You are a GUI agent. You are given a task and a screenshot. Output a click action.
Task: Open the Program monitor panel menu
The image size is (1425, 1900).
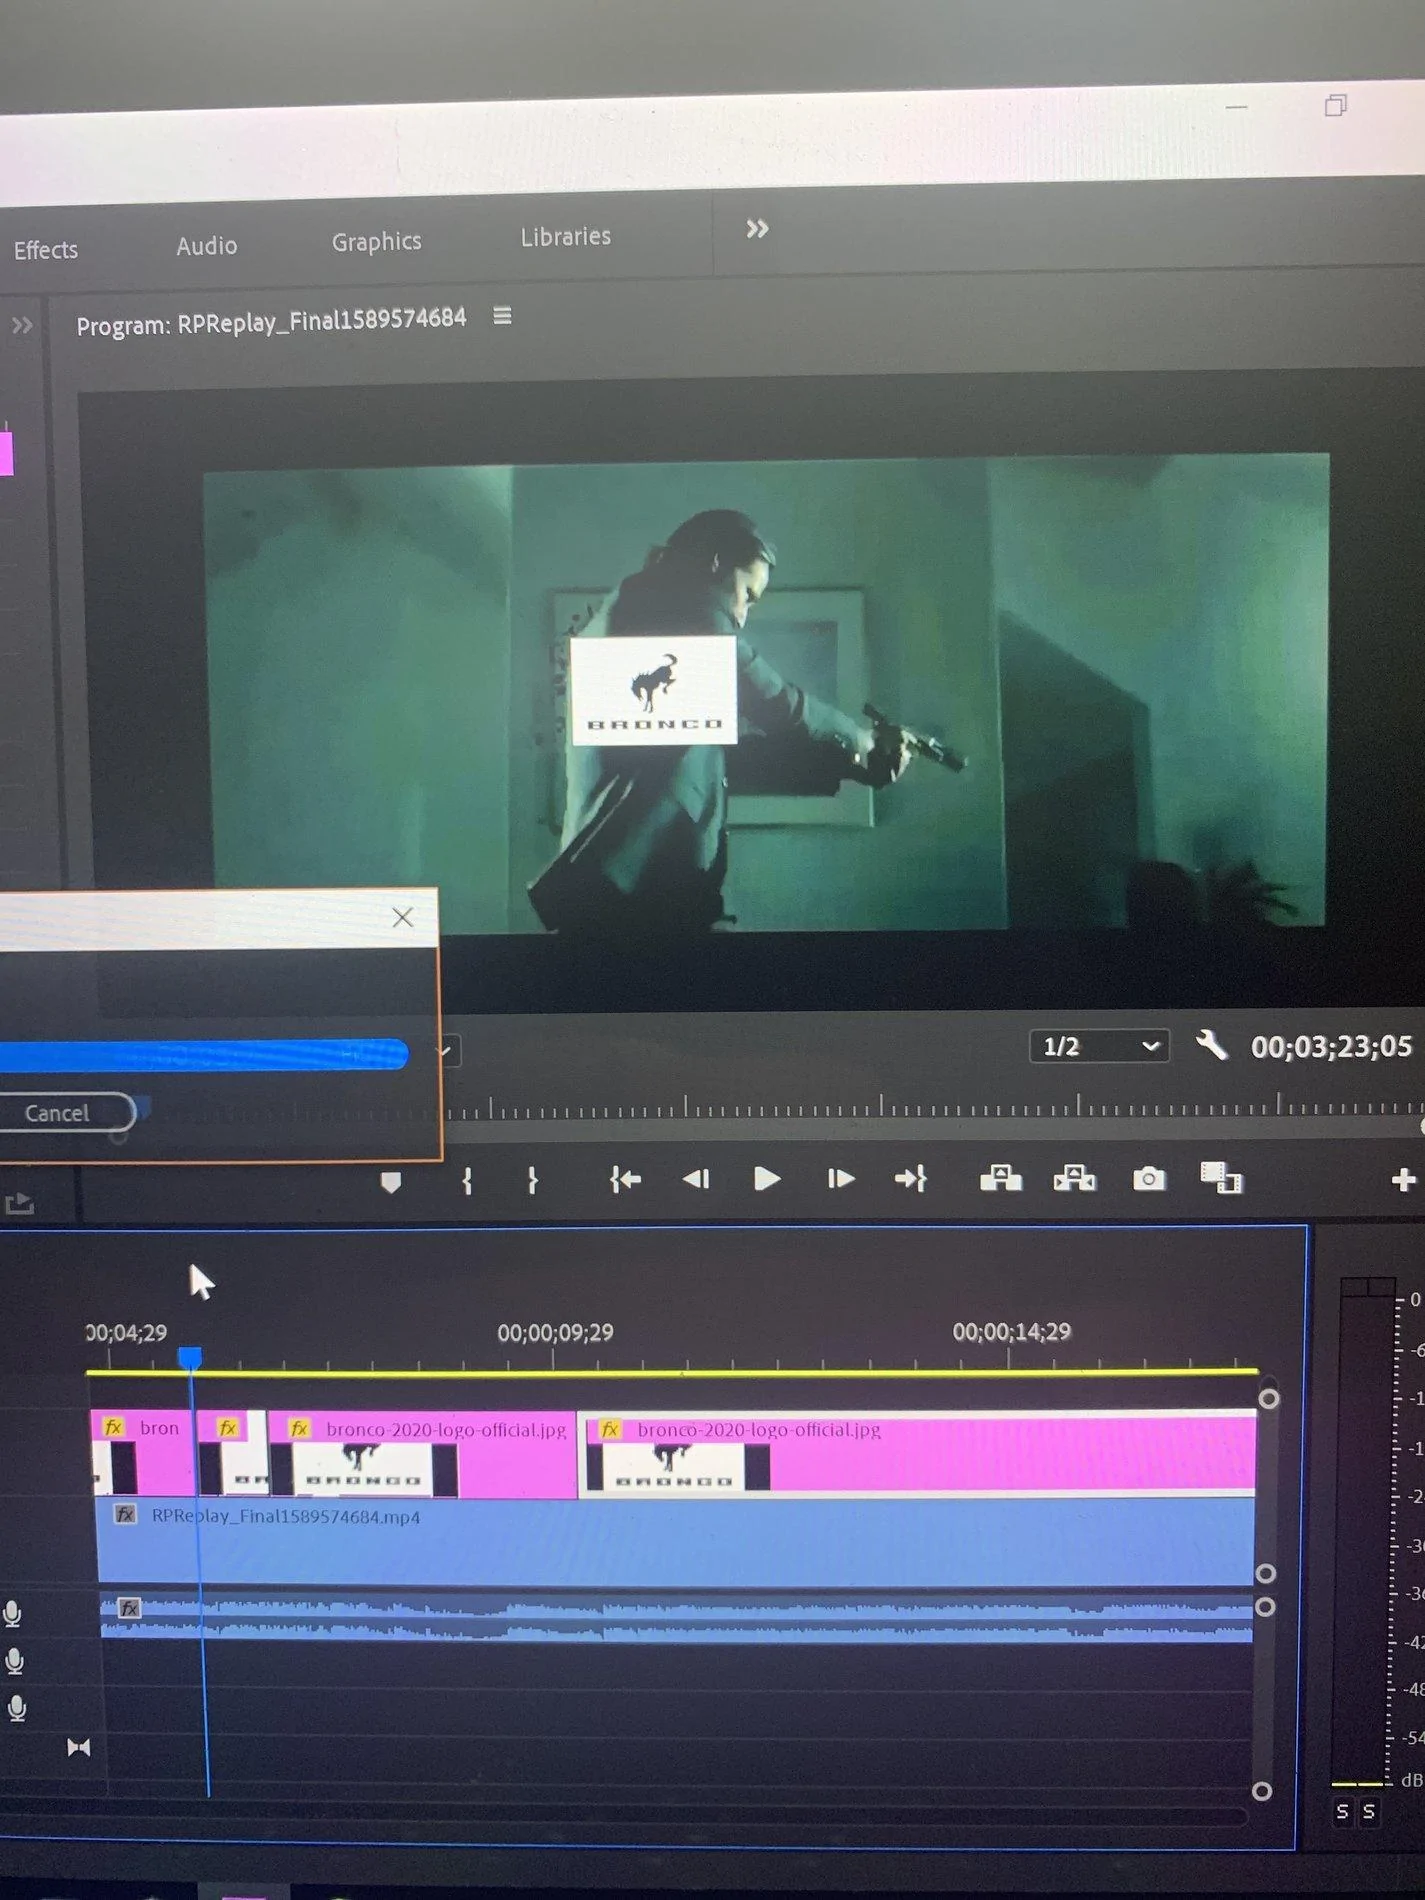(x=502, y=316)
